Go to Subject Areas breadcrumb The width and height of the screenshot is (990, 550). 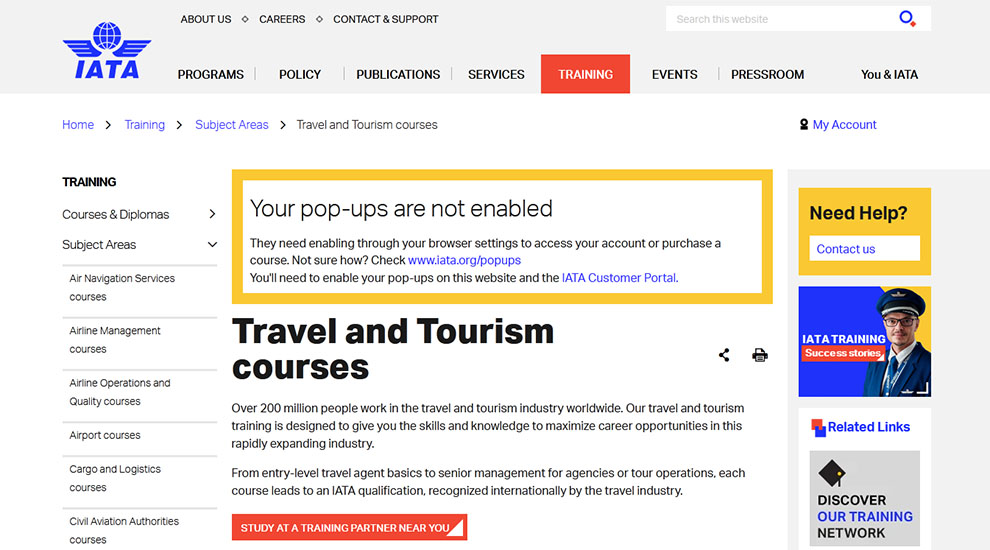point(232,124)
